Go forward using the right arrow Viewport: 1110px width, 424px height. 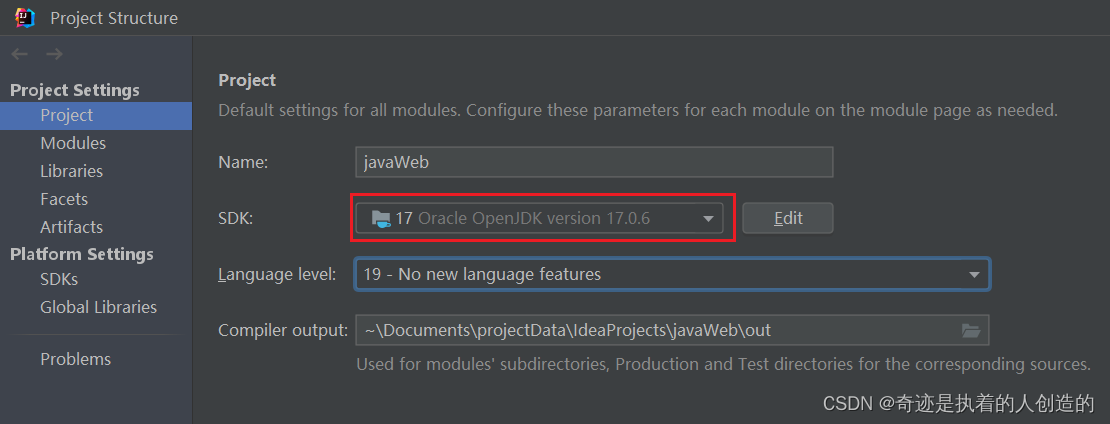54,55
